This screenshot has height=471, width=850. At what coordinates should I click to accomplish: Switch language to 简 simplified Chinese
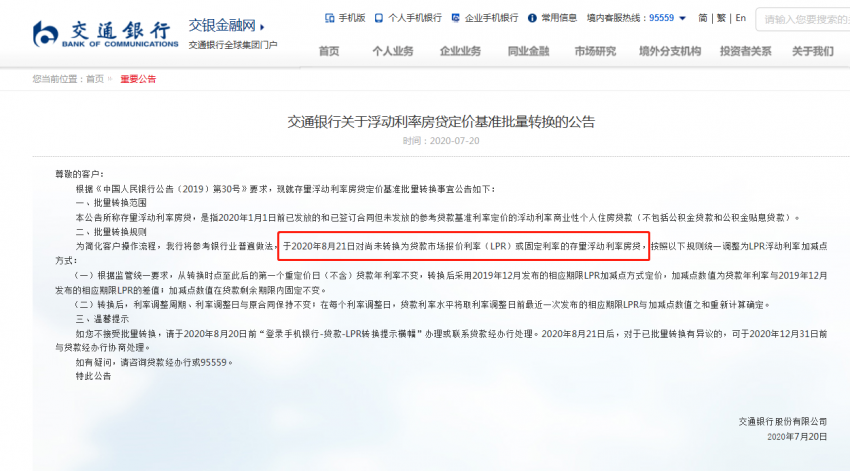(x=703, y=18)
